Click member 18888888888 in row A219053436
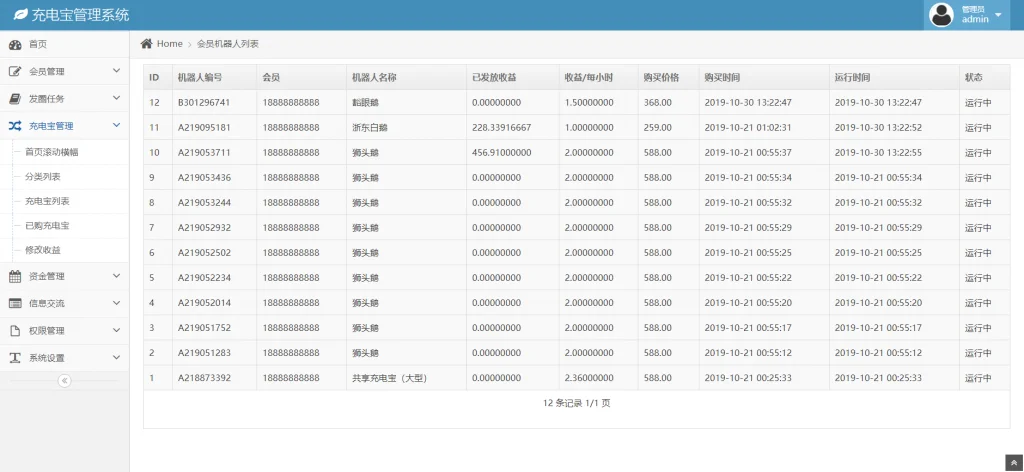This screenshot has width=1024, height=472. pyautogui.click(x=291, y=178)
